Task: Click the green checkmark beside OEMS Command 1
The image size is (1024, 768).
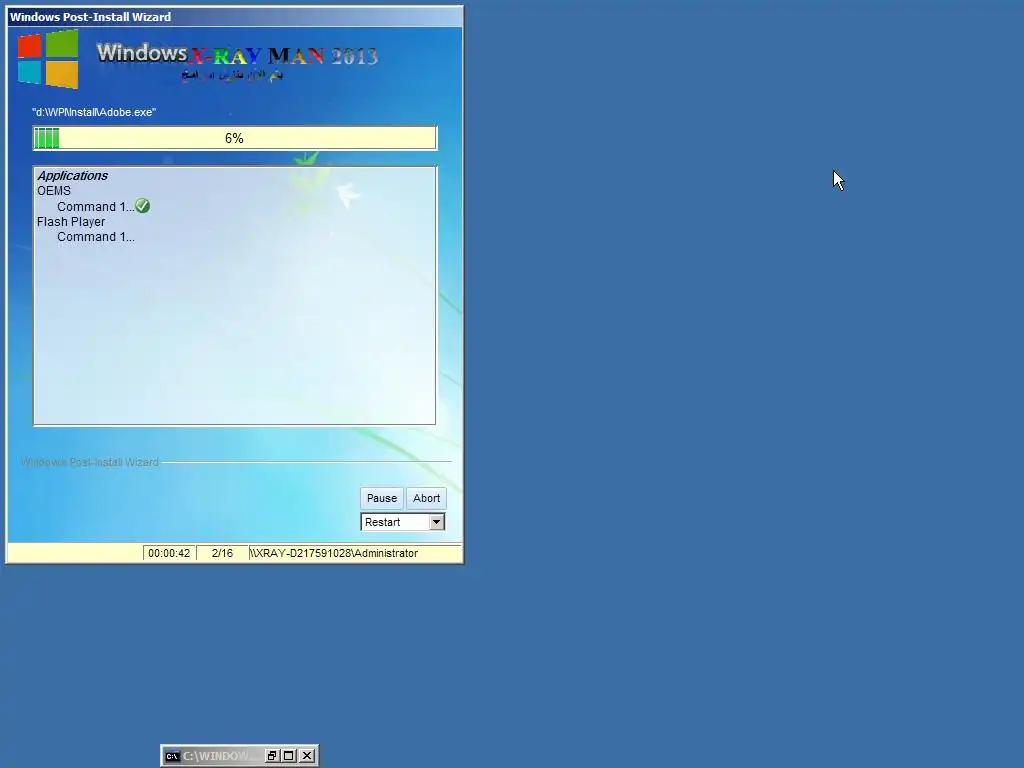Action: [x=142, y=206]
